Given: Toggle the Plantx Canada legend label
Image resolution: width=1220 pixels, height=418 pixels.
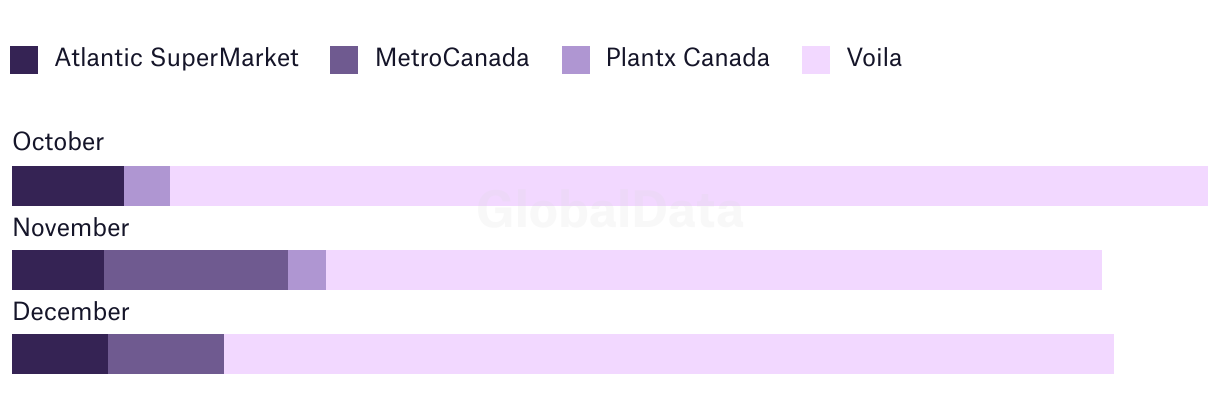Looking at the screenshot, I should click(688, 58).
